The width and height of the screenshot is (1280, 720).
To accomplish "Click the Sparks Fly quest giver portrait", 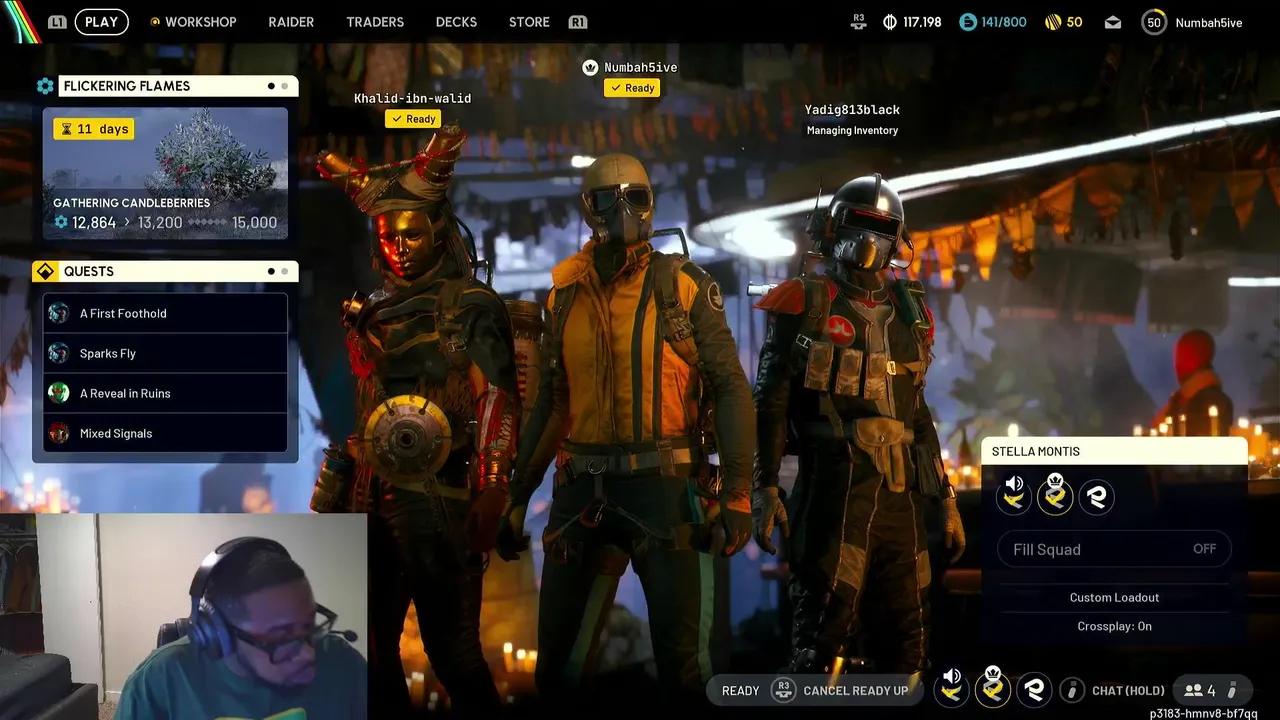I will tap(59, 353).
